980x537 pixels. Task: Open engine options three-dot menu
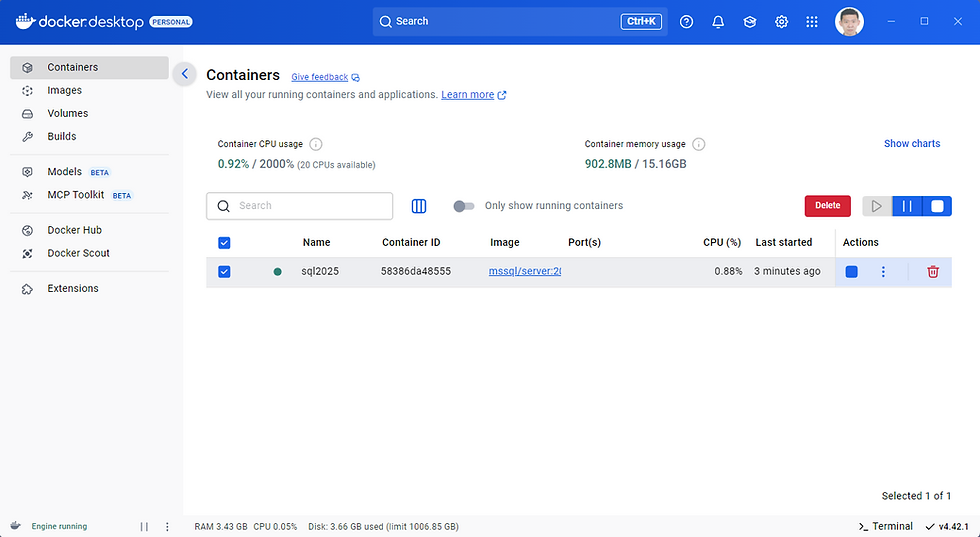click(x=167, y=526)
